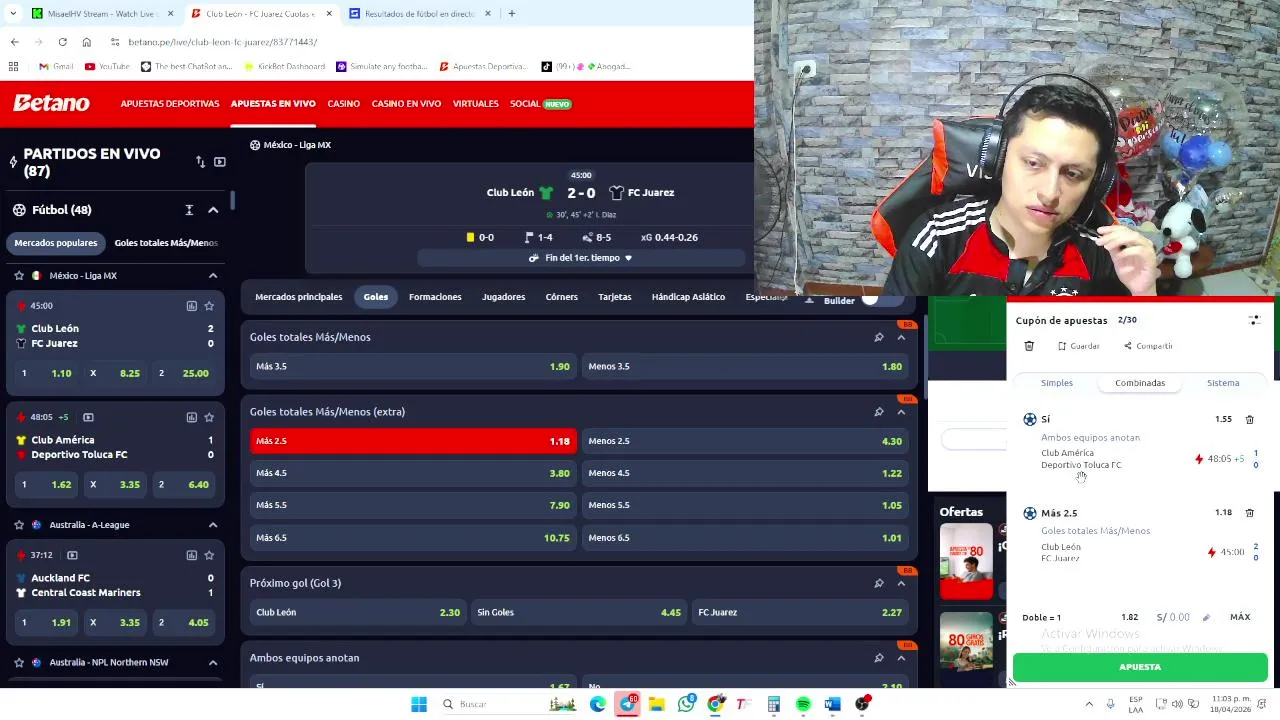Collapse the México - Liga MX league
The height and width of the screenshot is (720, 1280).
click(x=213, y=276)
